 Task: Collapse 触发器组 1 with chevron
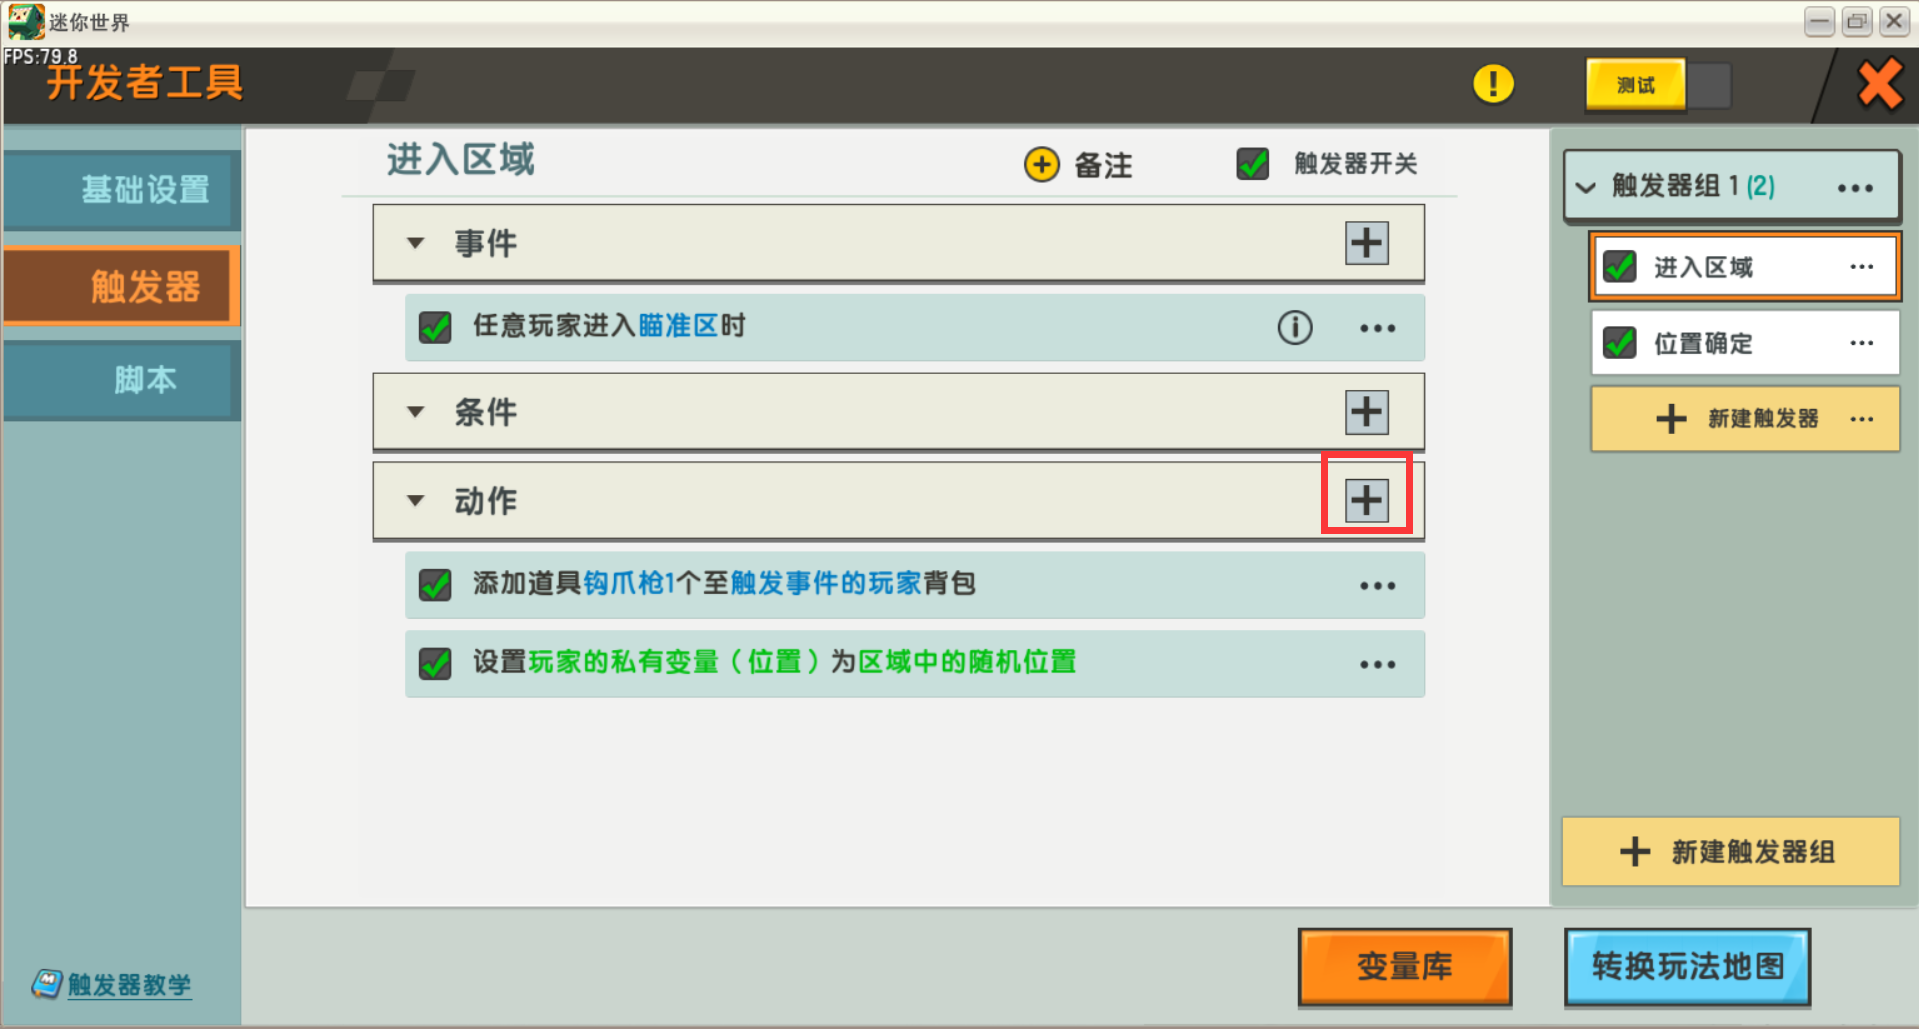1586,187
